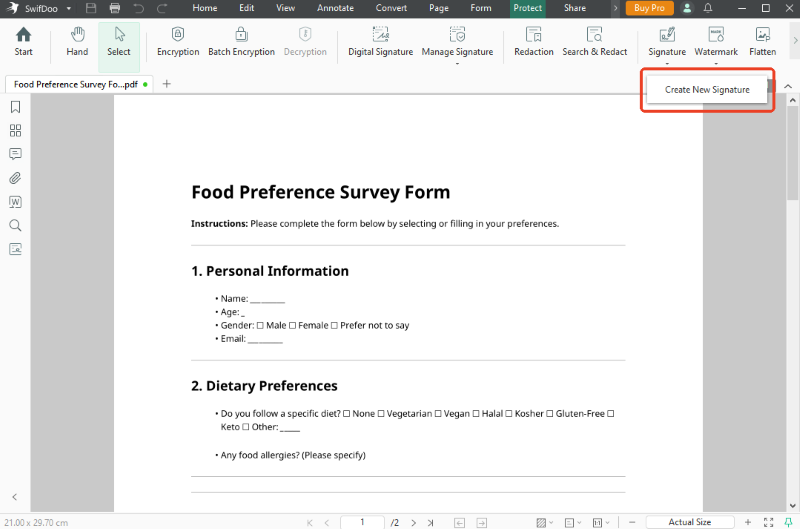Image resolution: width=800 pixels, height=529 pixels.
Task: Show the page thumbnails panel
Action: pyautogui.click(x=15, y=131)
